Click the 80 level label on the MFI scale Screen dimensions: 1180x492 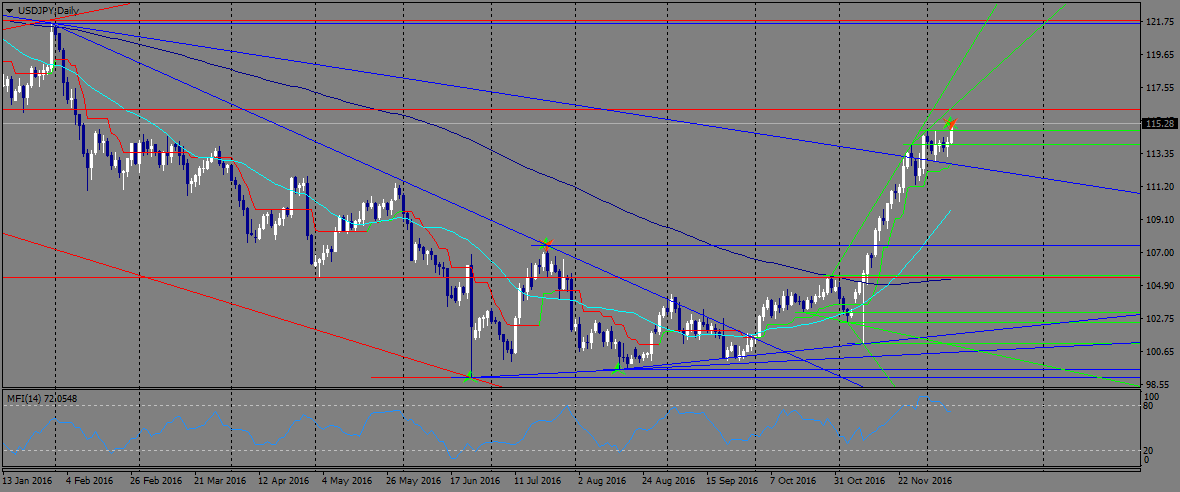(x=1148, y=406)
